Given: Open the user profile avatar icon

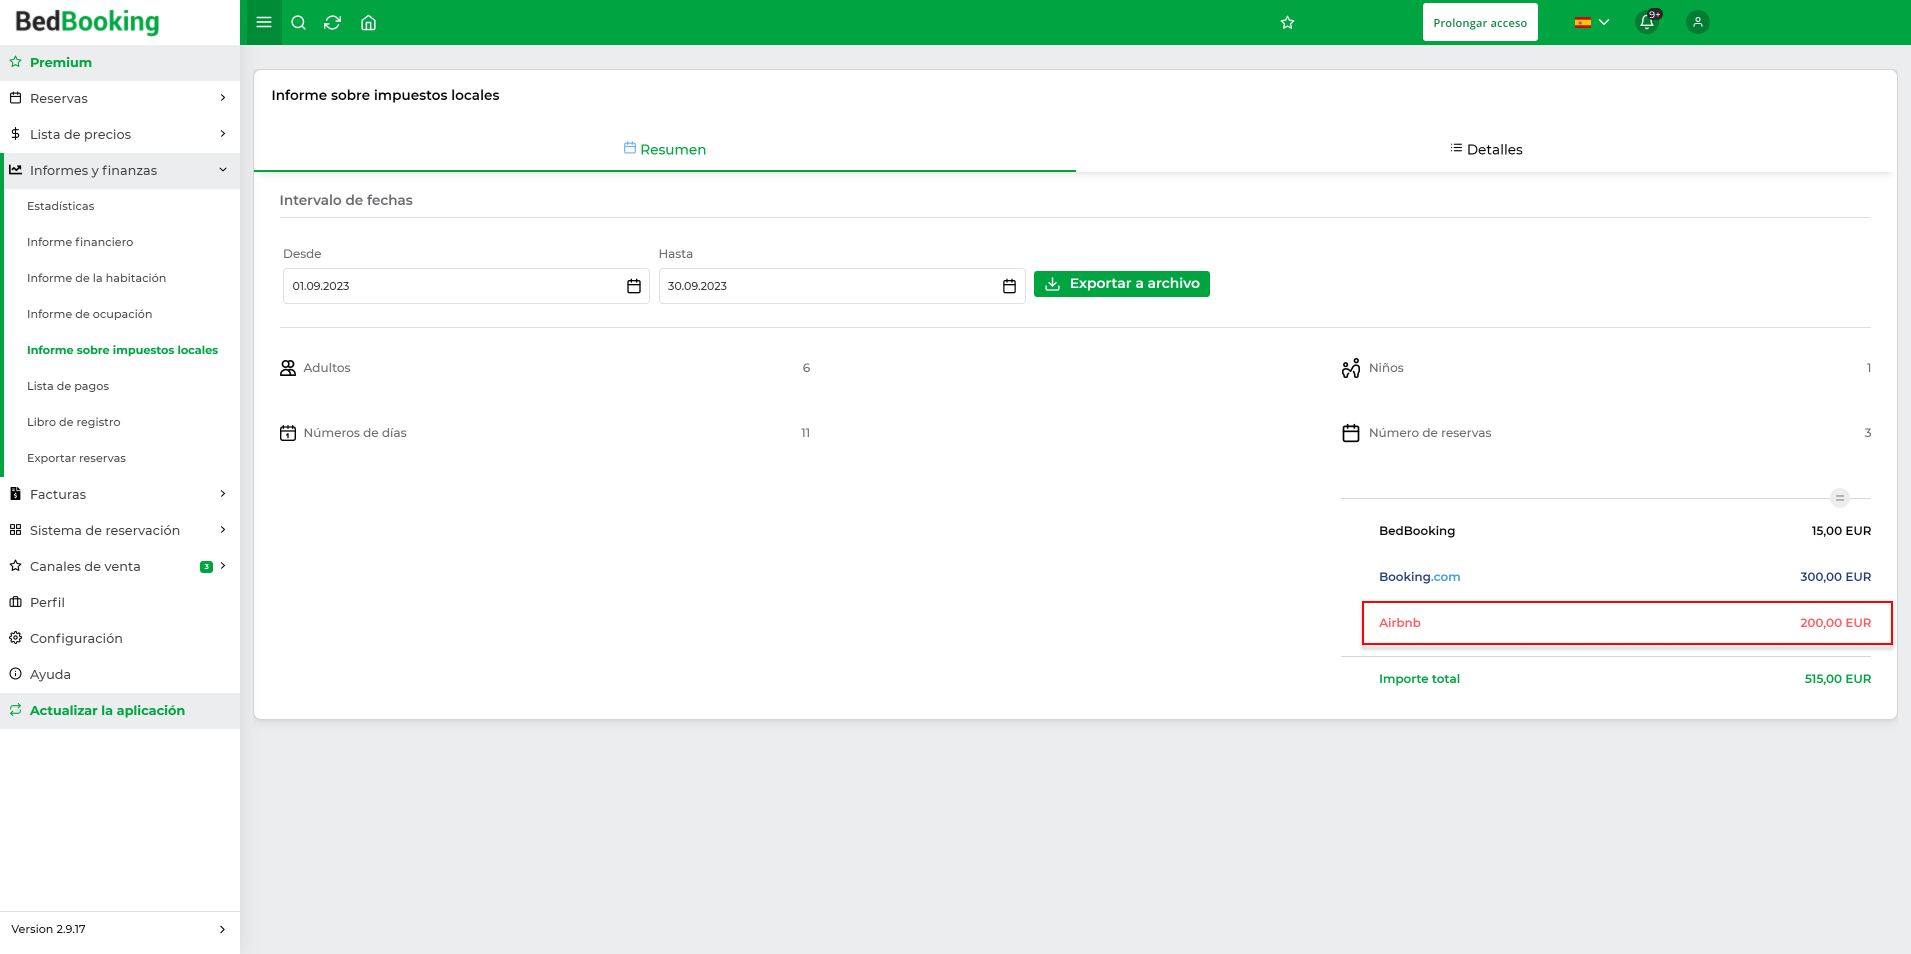Looking at the screenshot, I should [x=1697, y=22].
